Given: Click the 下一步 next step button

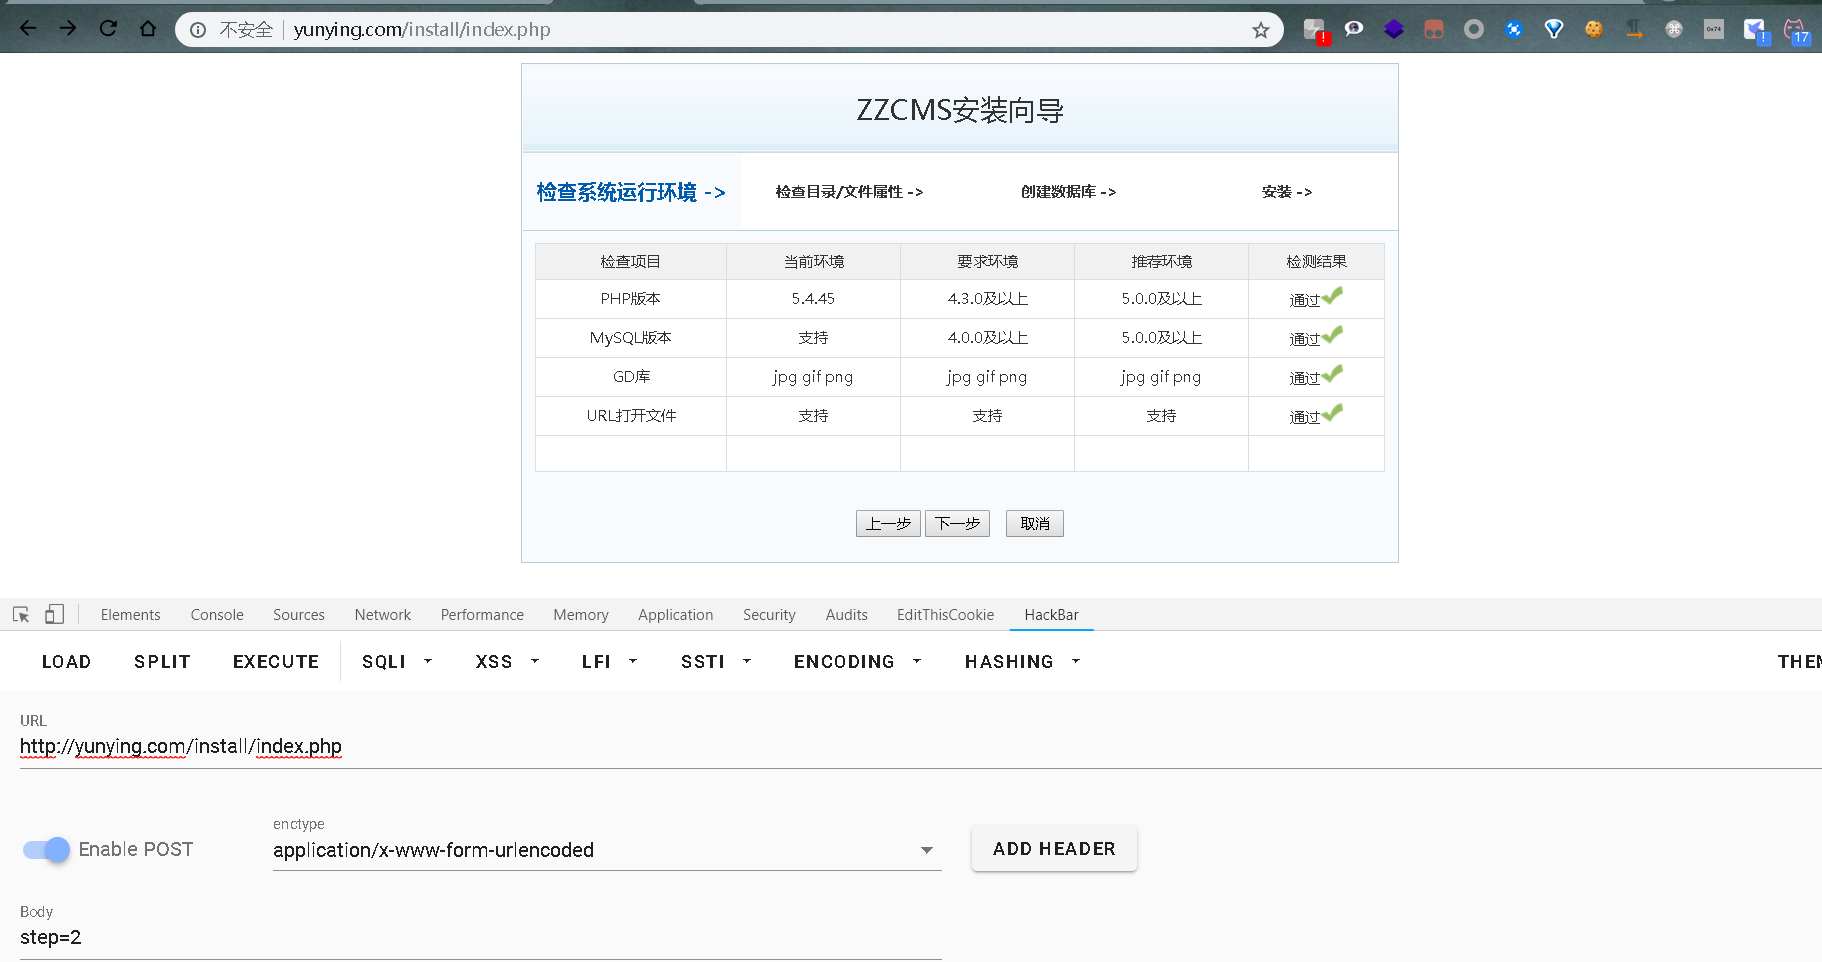Looking at the screenshot, I should click(x=957, y=523).
